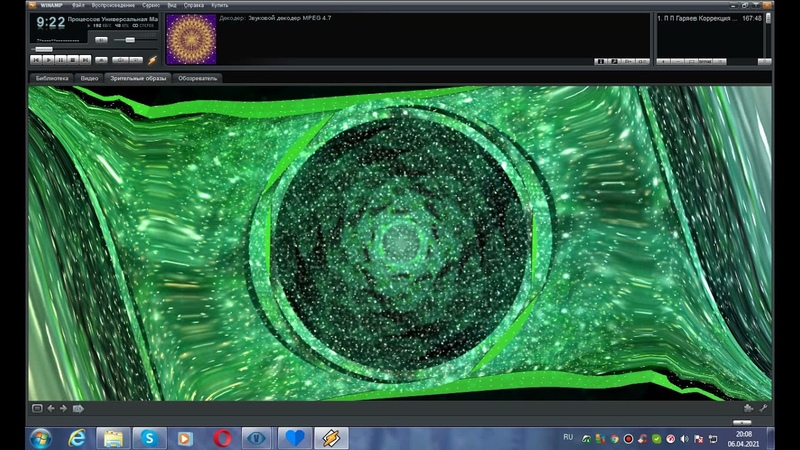Click the album art thumbnail
Image resolution: width=800 pixels, height=450 pixels.
pyautogui.click(x=190, y=39)
